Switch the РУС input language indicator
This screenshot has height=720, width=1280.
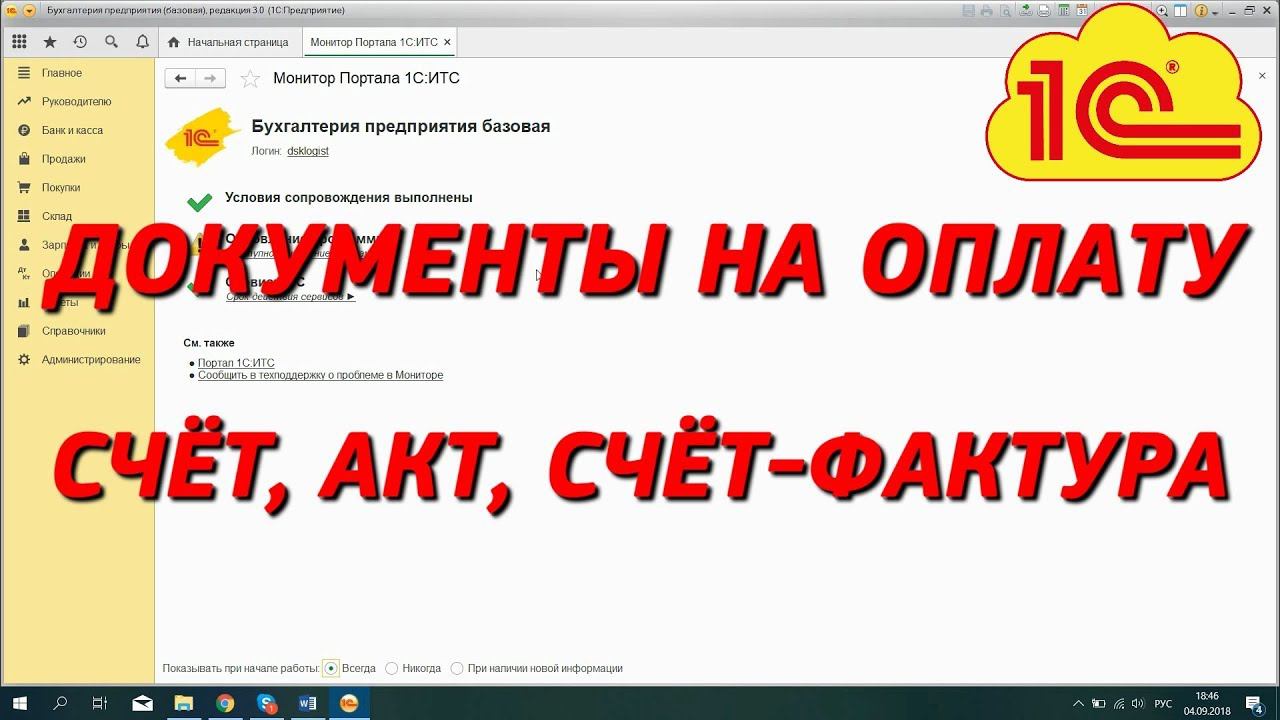[x=1163, y=703]
